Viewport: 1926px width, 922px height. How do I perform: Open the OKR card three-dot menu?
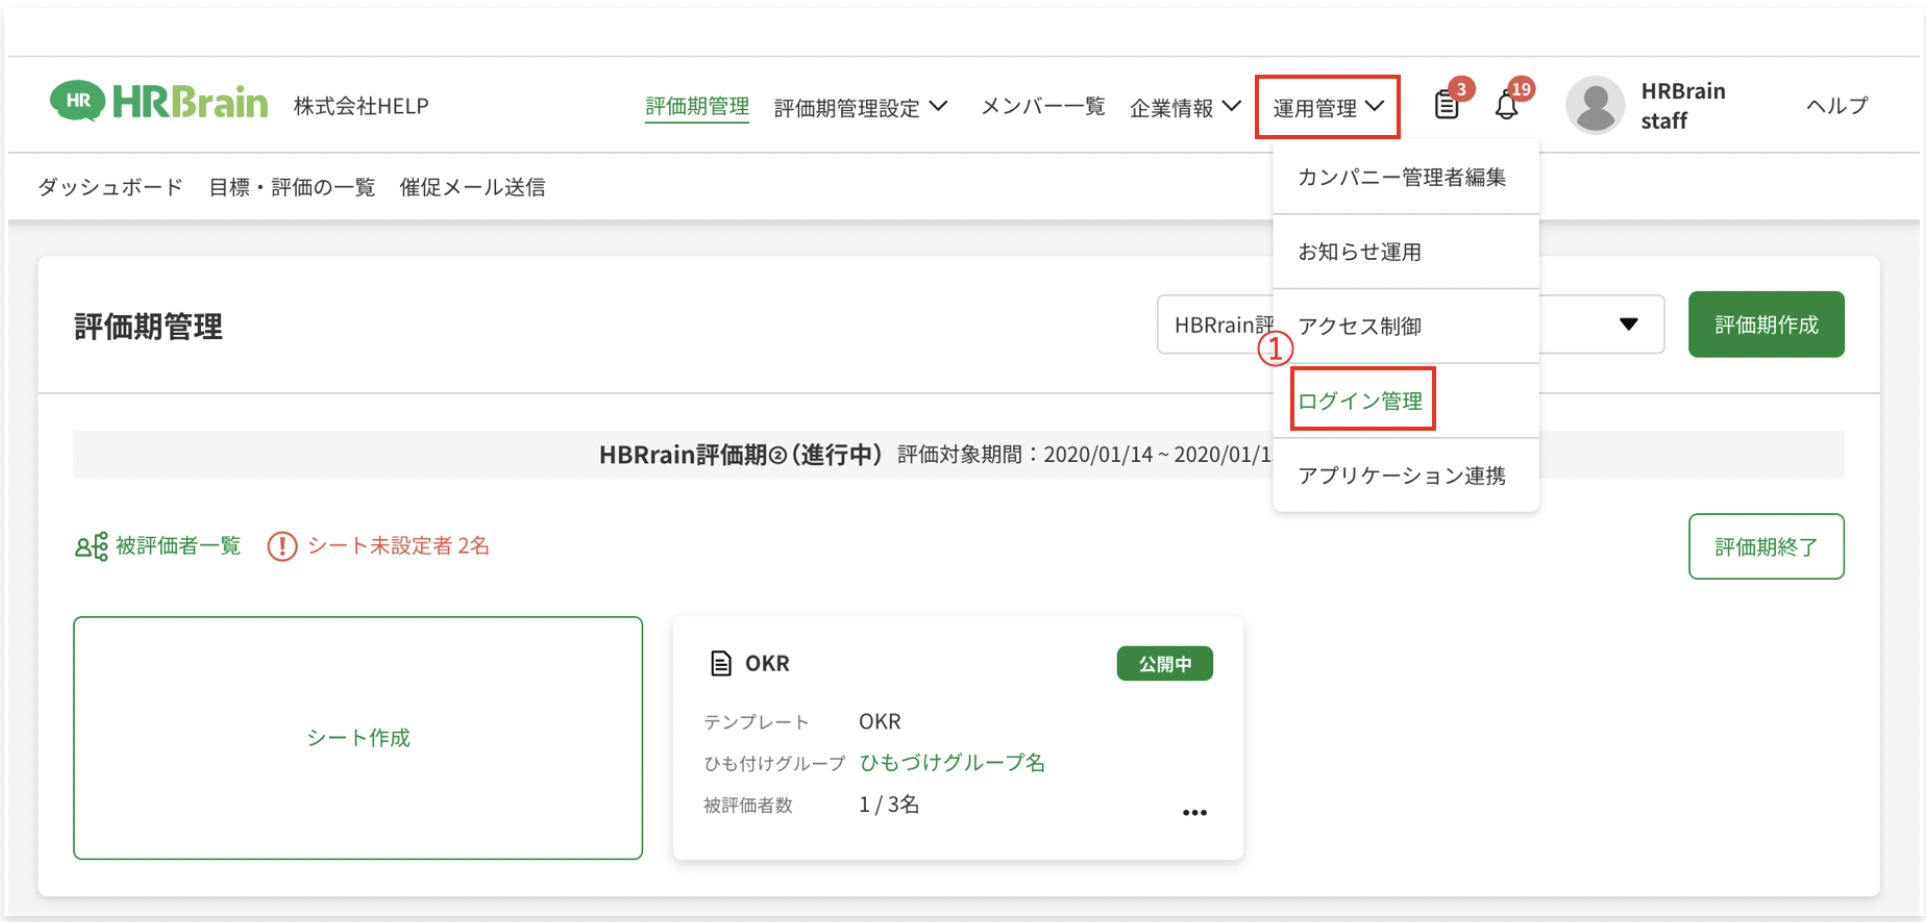1194,812
